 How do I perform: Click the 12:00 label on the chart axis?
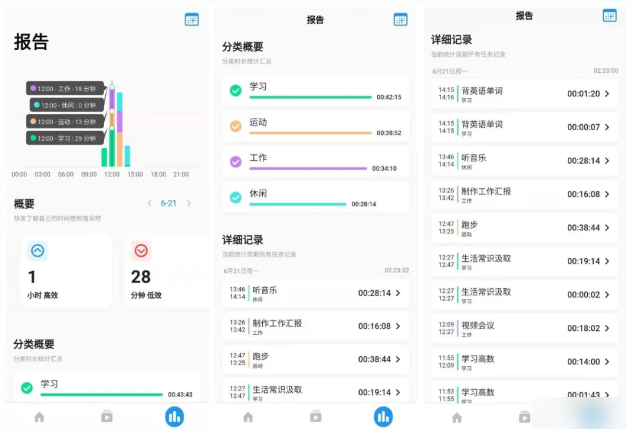[112, 174]
